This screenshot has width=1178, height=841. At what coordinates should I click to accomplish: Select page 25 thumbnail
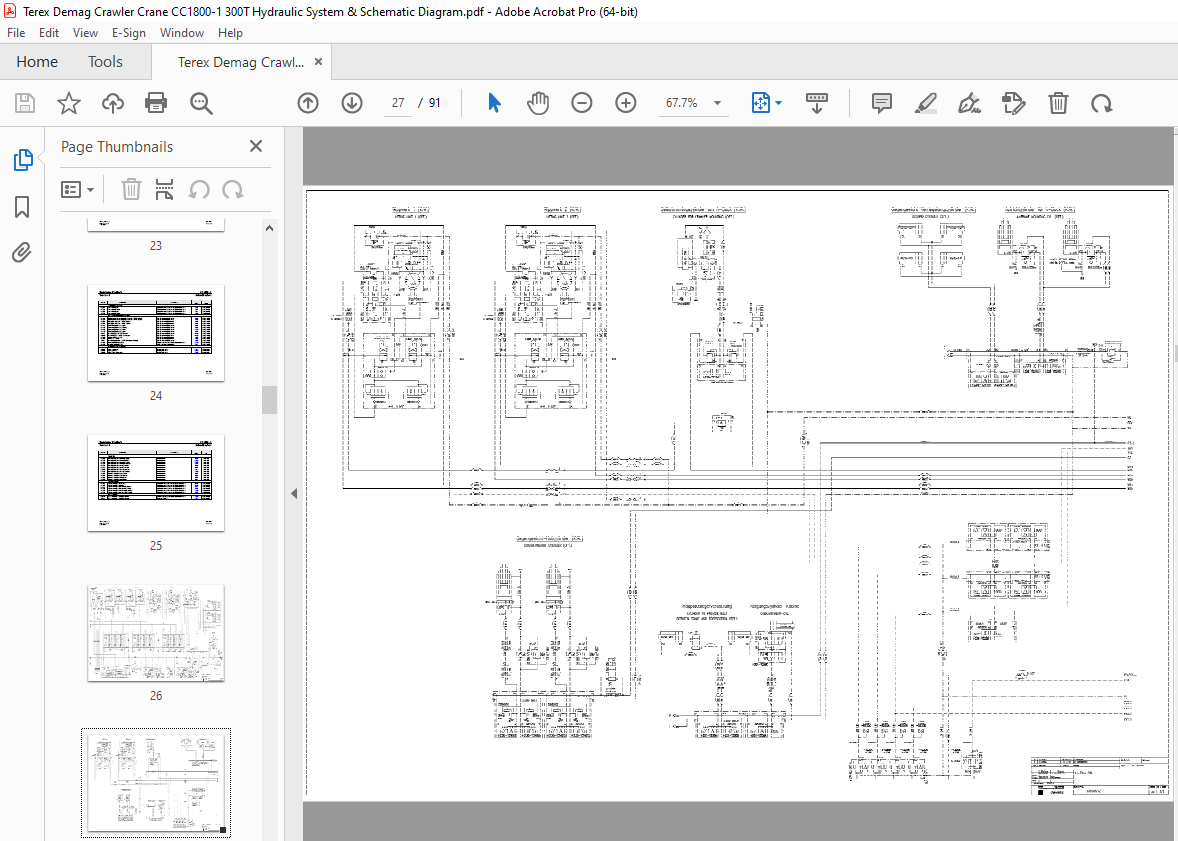(156, 483)
